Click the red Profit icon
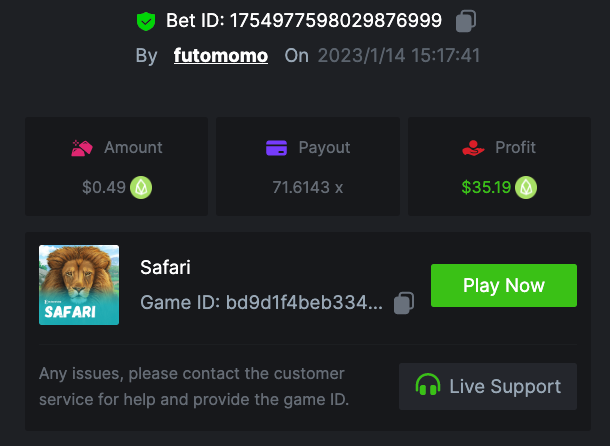Viewport: 610px width, 446px height. click(473, 148)
